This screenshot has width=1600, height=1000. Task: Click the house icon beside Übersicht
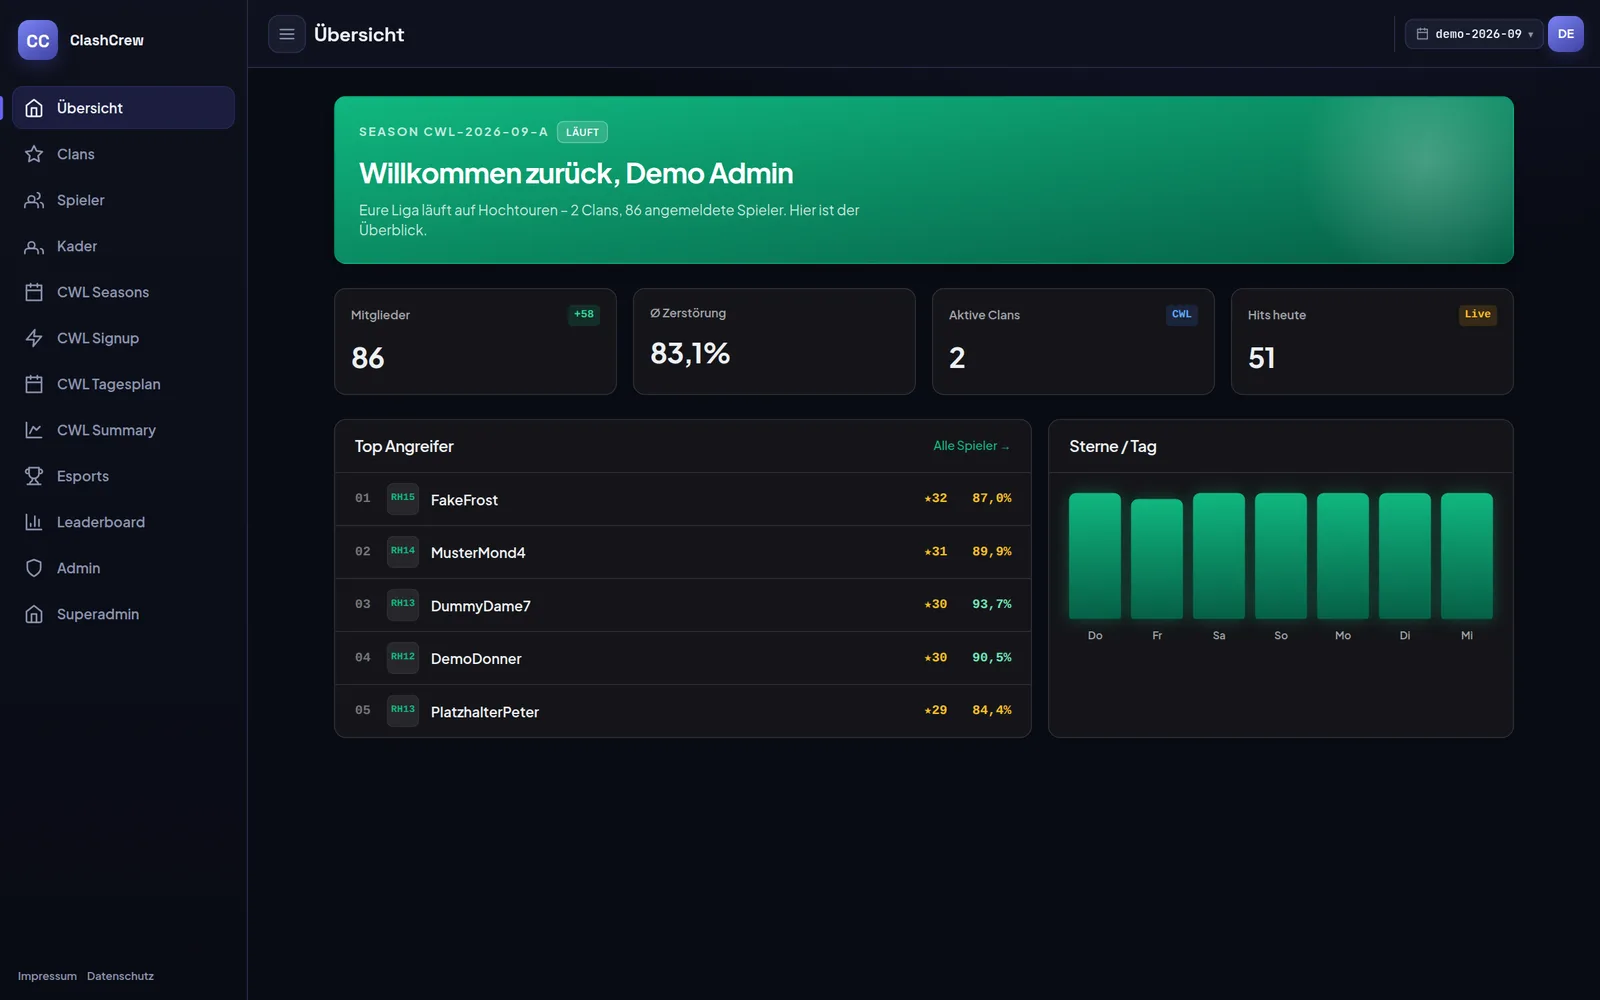click(34, 108)
